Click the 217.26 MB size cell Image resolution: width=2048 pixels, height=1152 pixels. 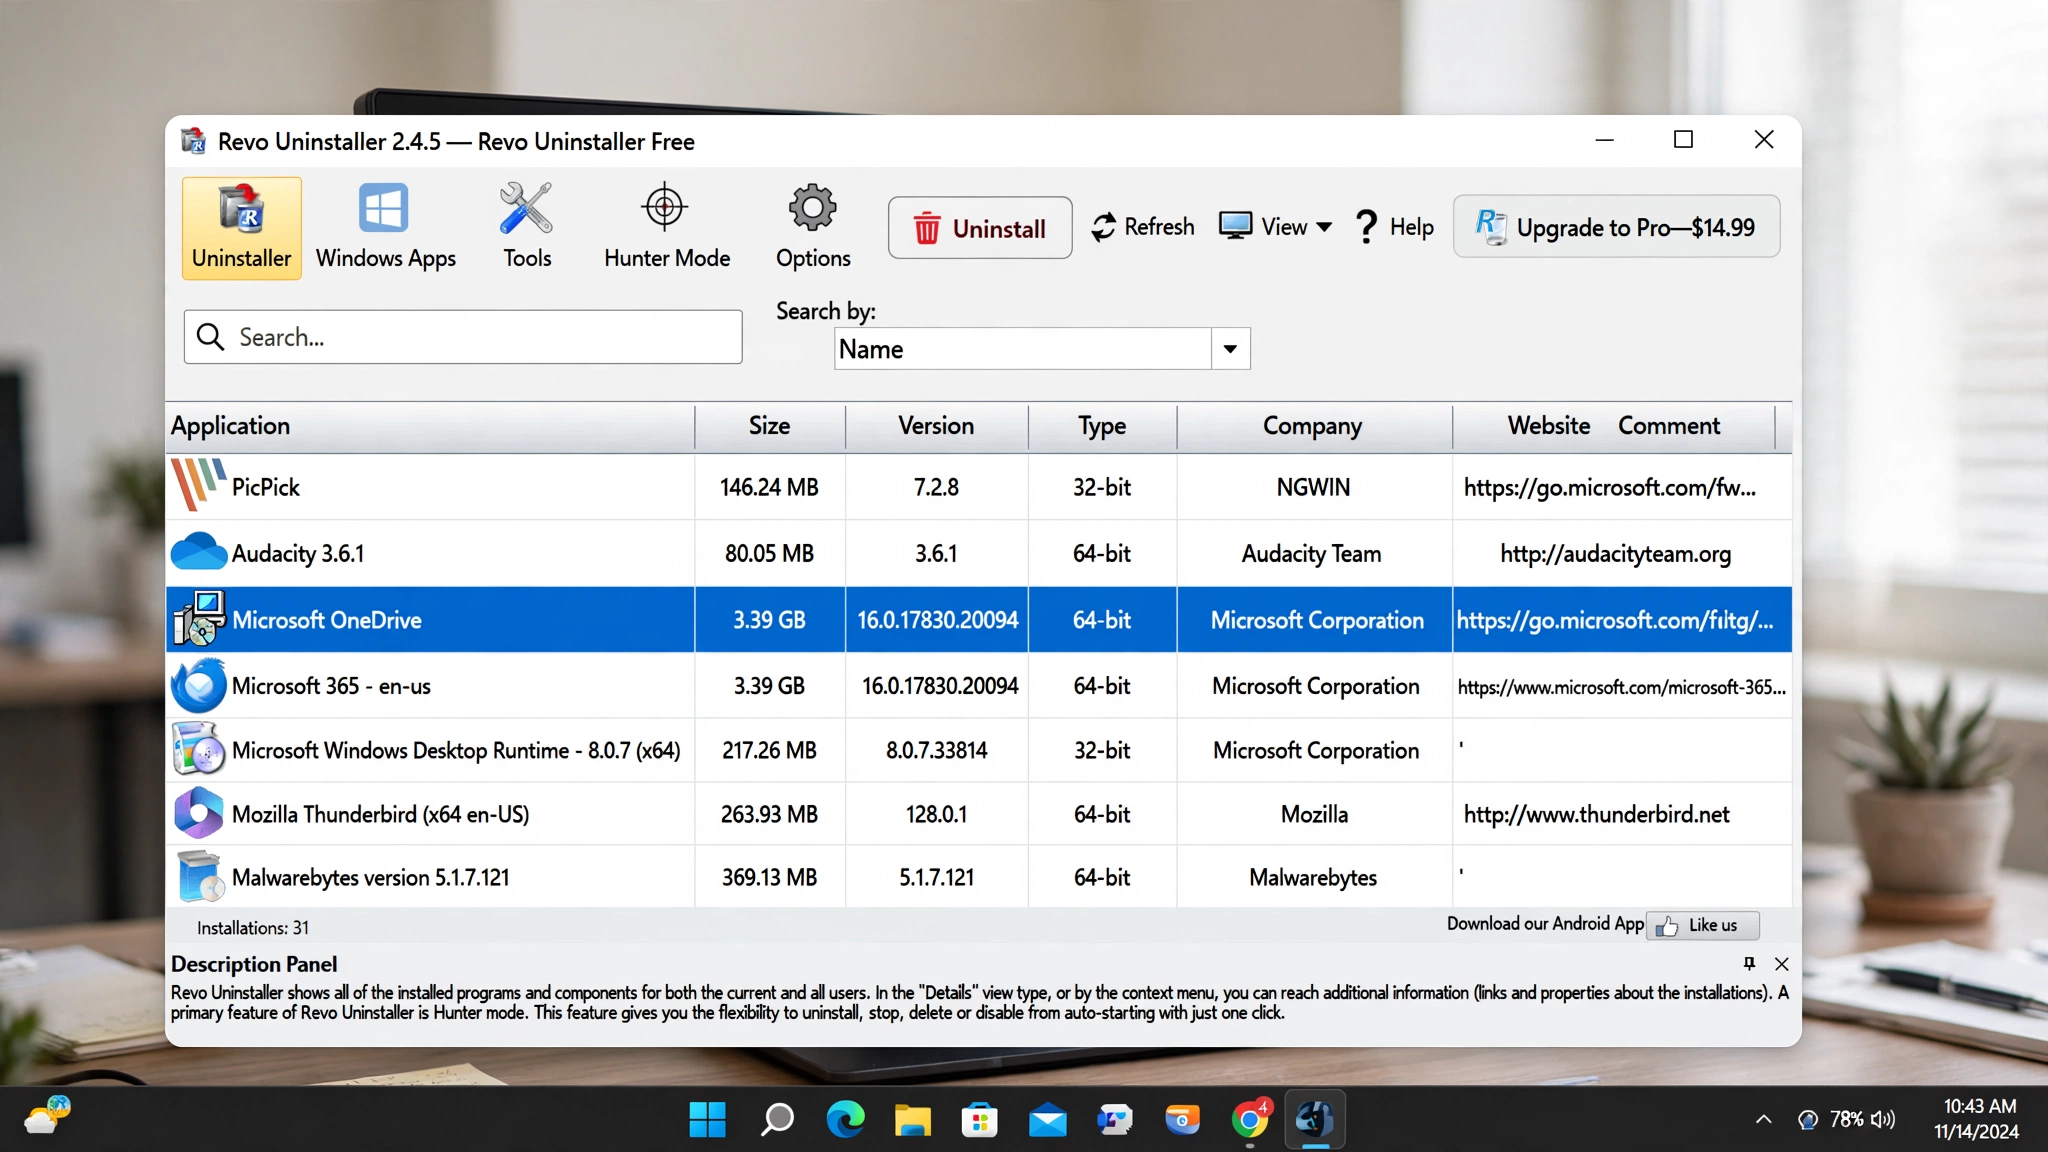(x=770, y=750)
